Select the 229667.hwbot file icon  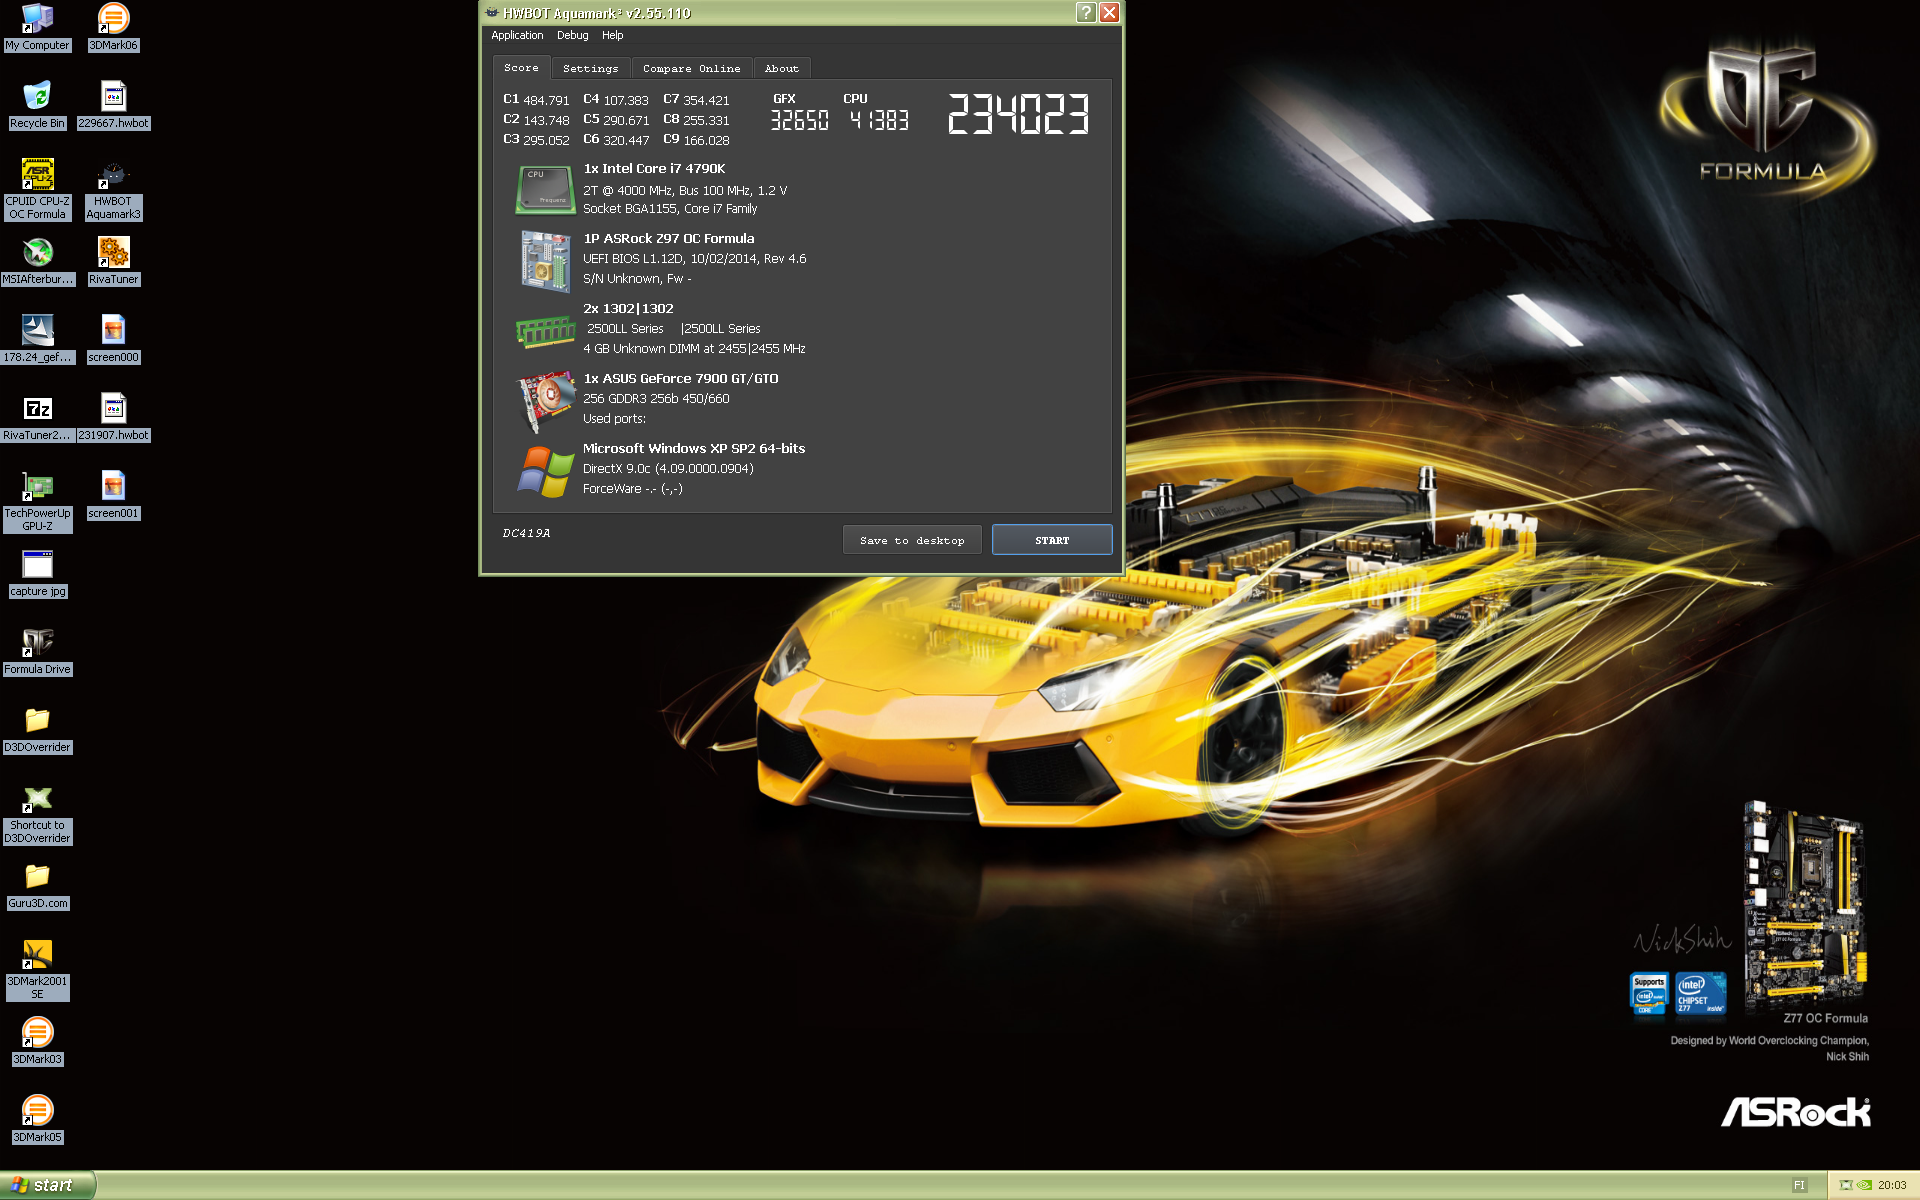113,105
